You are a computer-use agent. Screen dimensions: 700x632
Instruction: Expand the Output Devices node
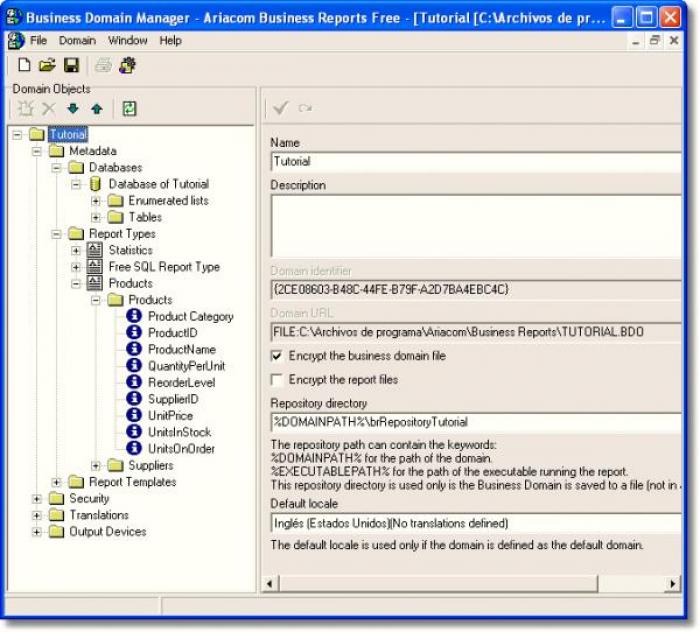point(37,532)
